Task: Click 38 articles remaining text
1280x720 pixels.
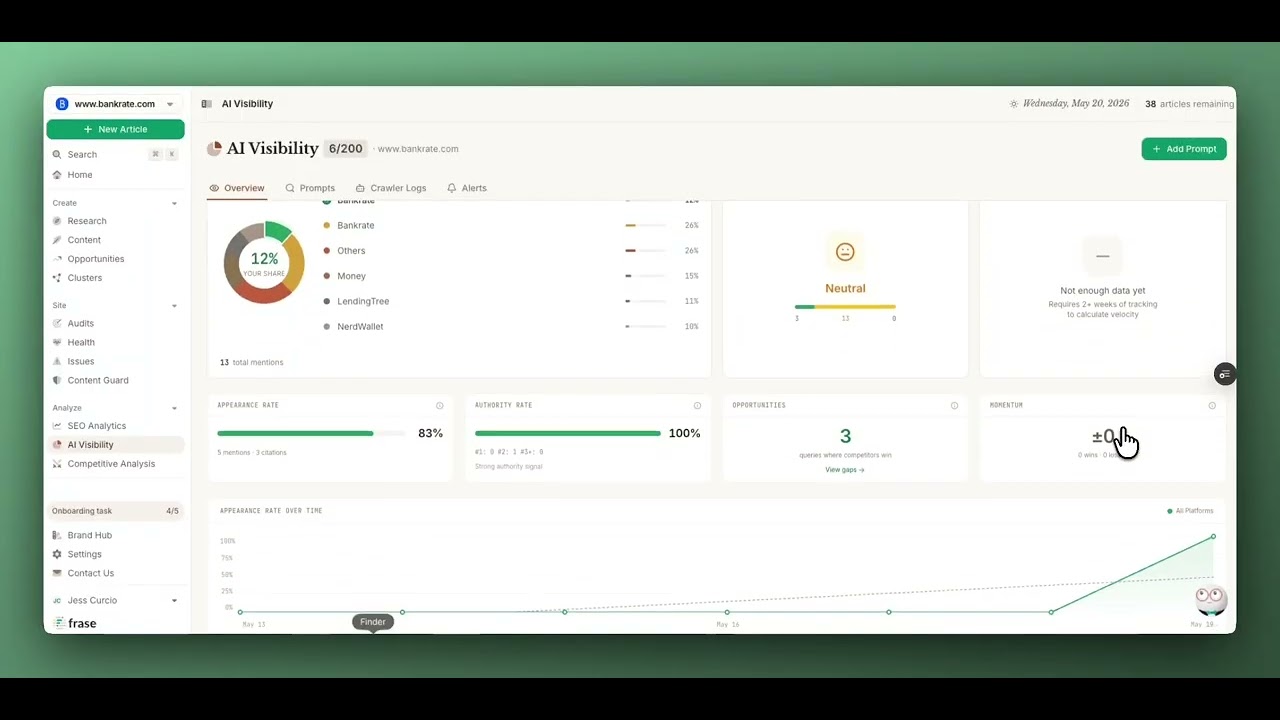Action: [x=1189, y=104]
